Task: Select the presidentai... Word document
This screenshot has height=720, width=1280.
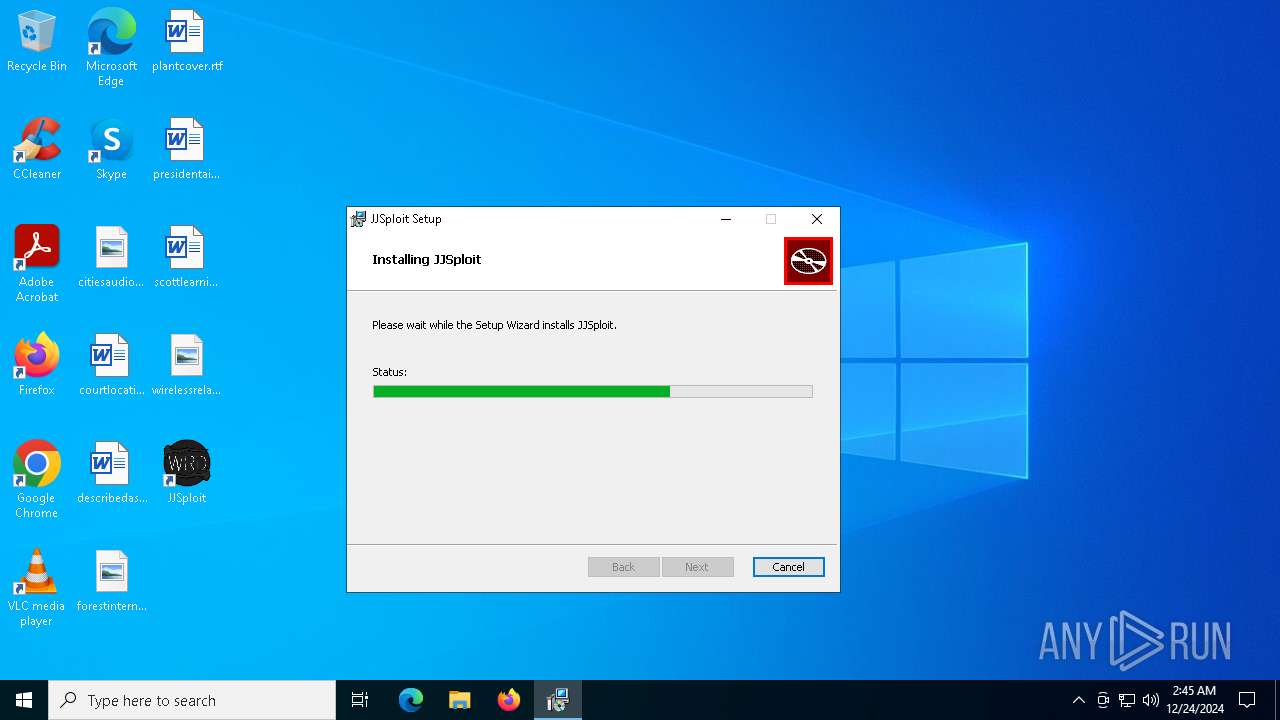Action: 186,150
